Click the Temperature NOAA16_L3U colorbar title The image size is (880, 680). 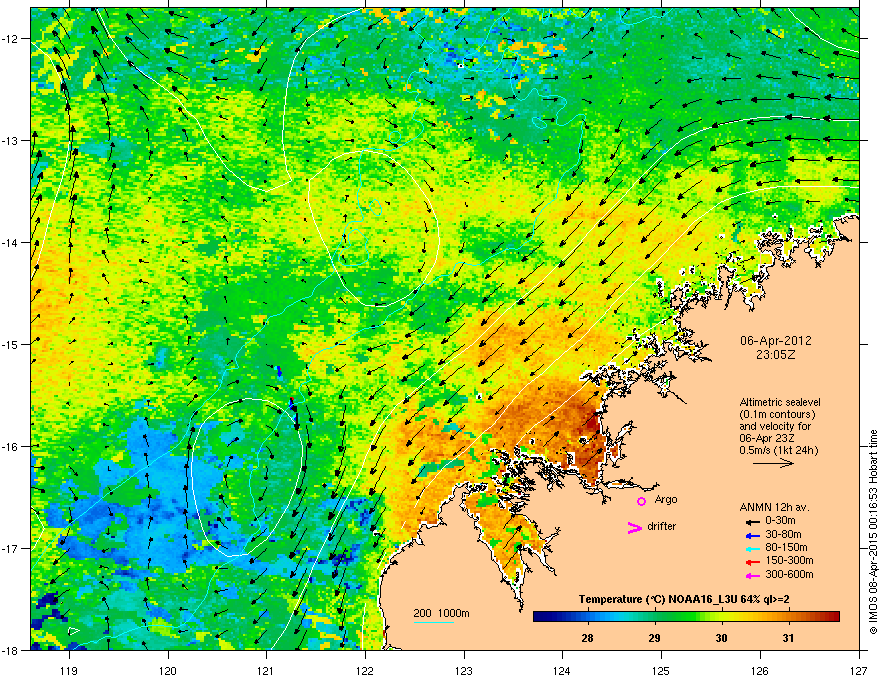pyautogui.click(x=684, y=599)
